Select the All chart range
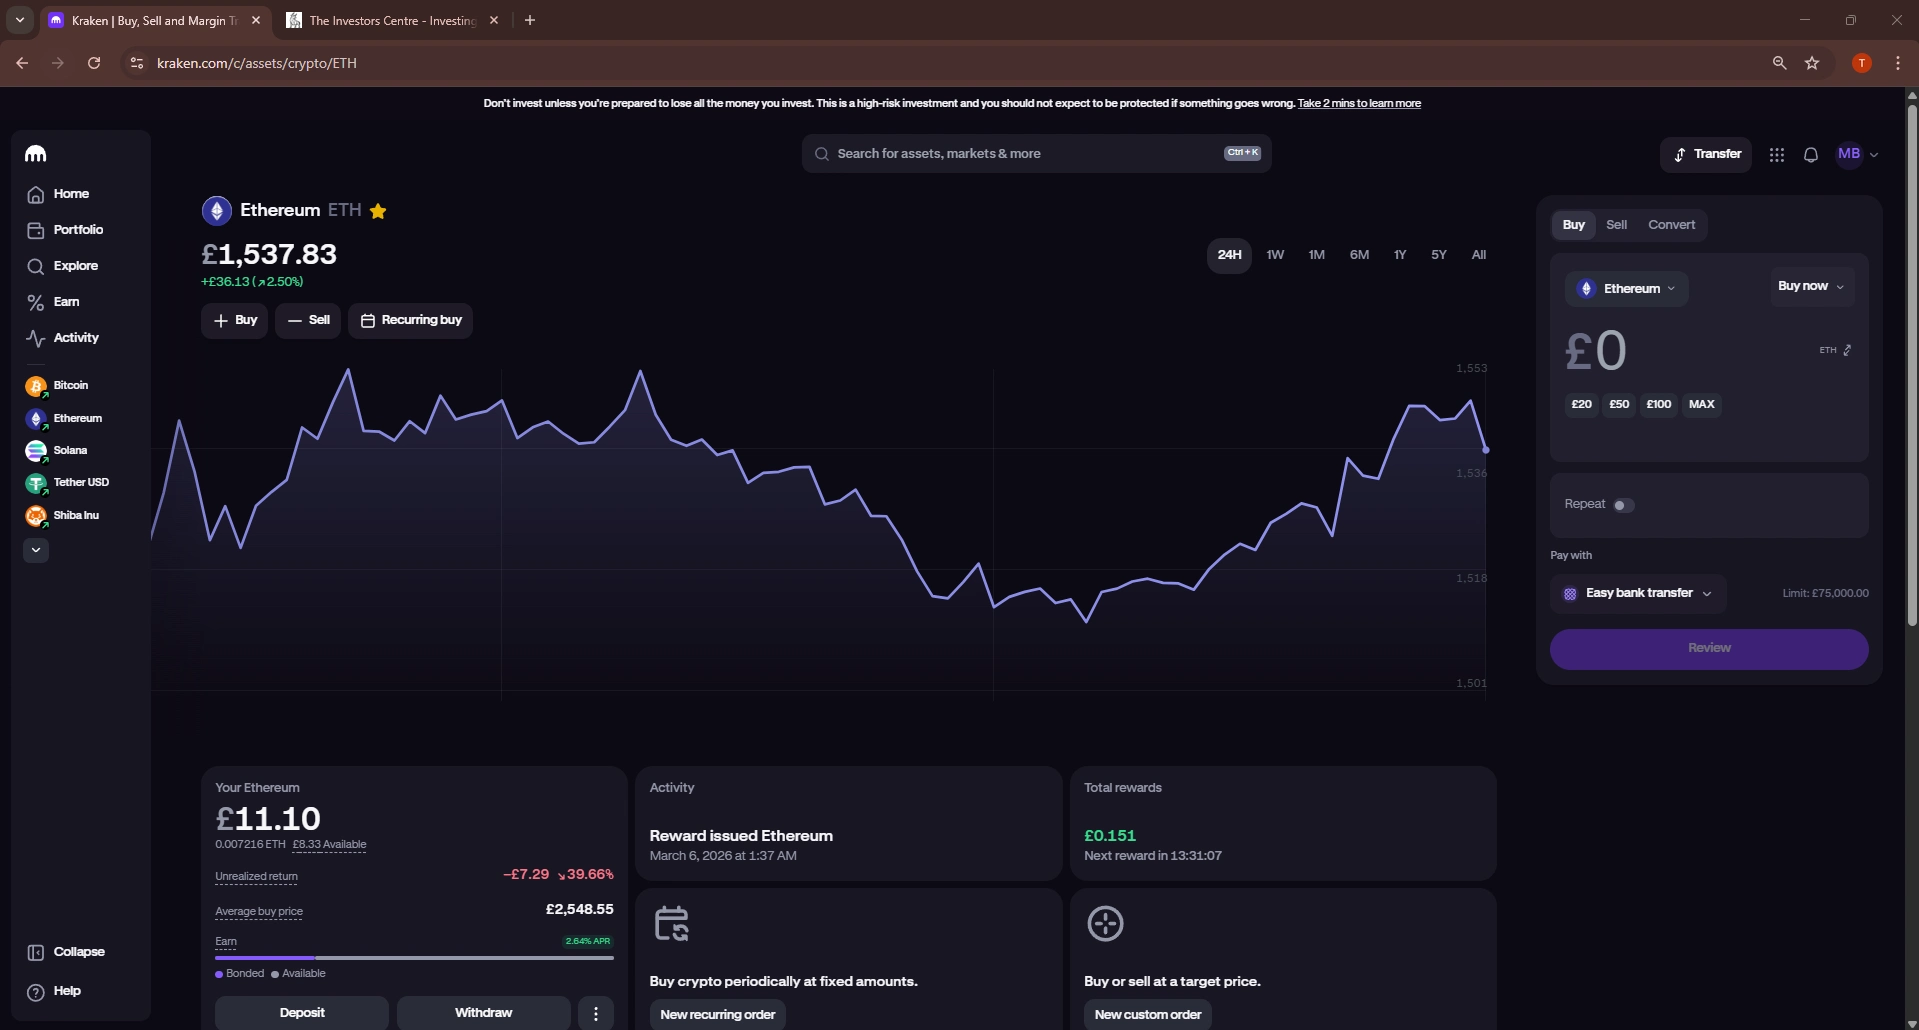Viewport: 1919px width, 1030px height. 1479,255
